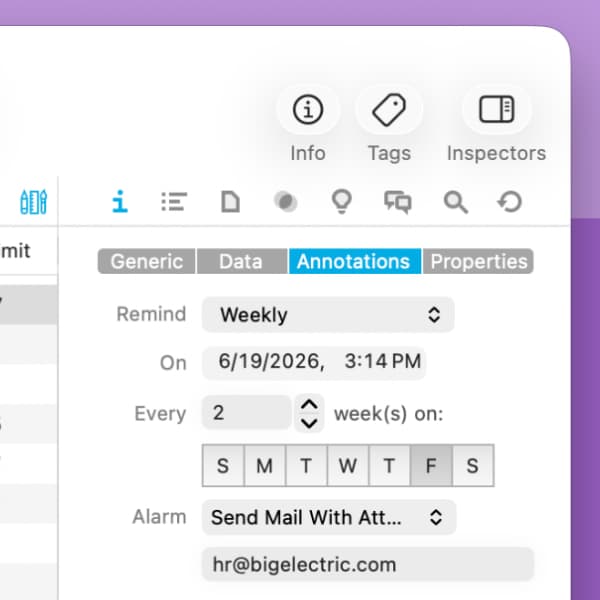Switch to the Document inspector icon
The width and height of the screenshot is (600, 600).
pos(230,201)
